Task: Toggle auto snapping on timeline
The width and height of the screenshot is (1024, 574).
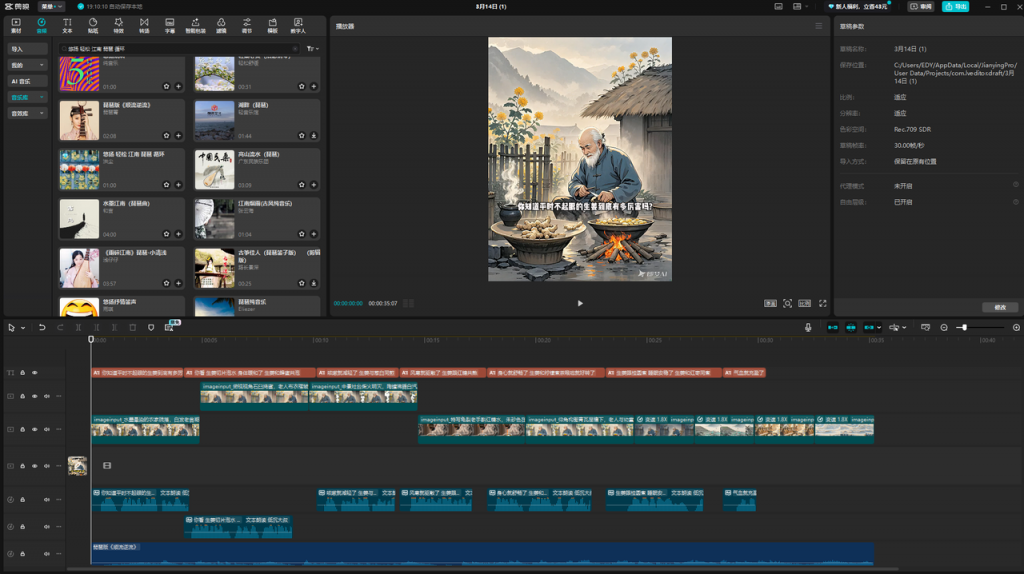Action: coord(851,327)
